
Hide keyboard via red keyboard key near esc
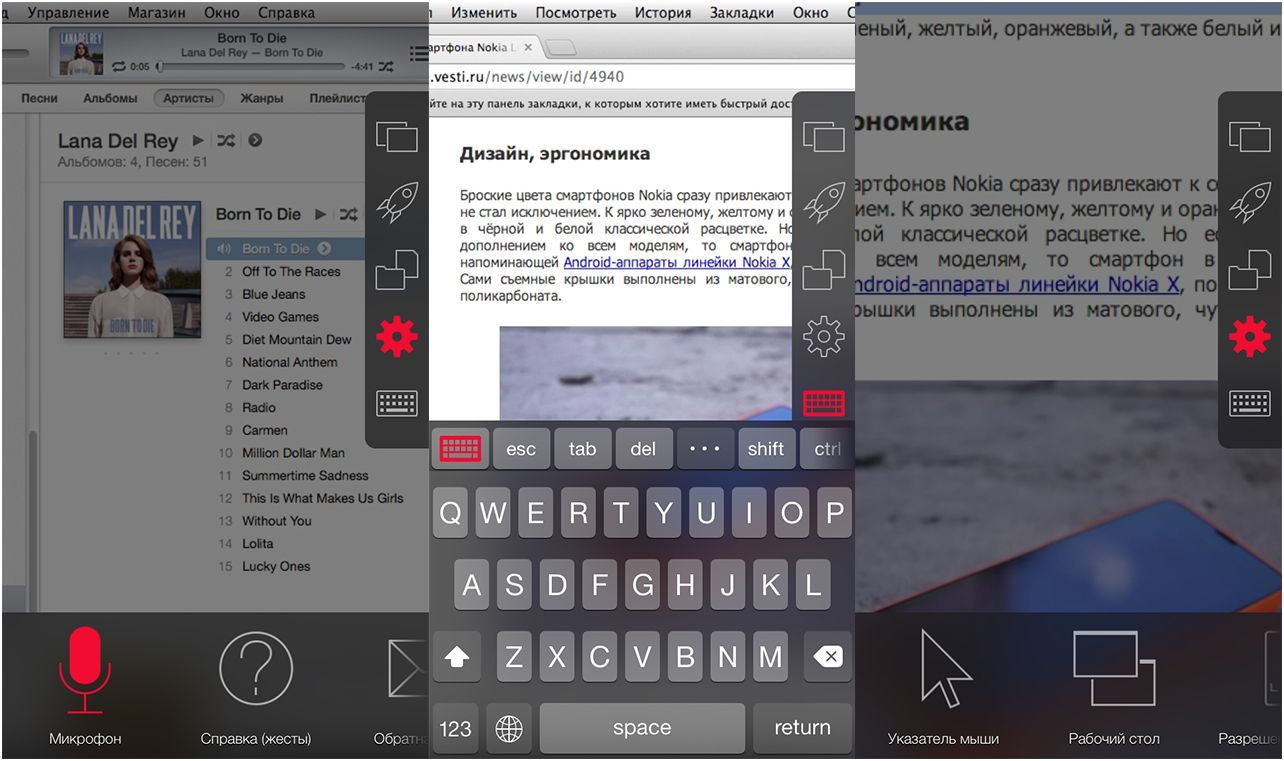pos(460,448)
